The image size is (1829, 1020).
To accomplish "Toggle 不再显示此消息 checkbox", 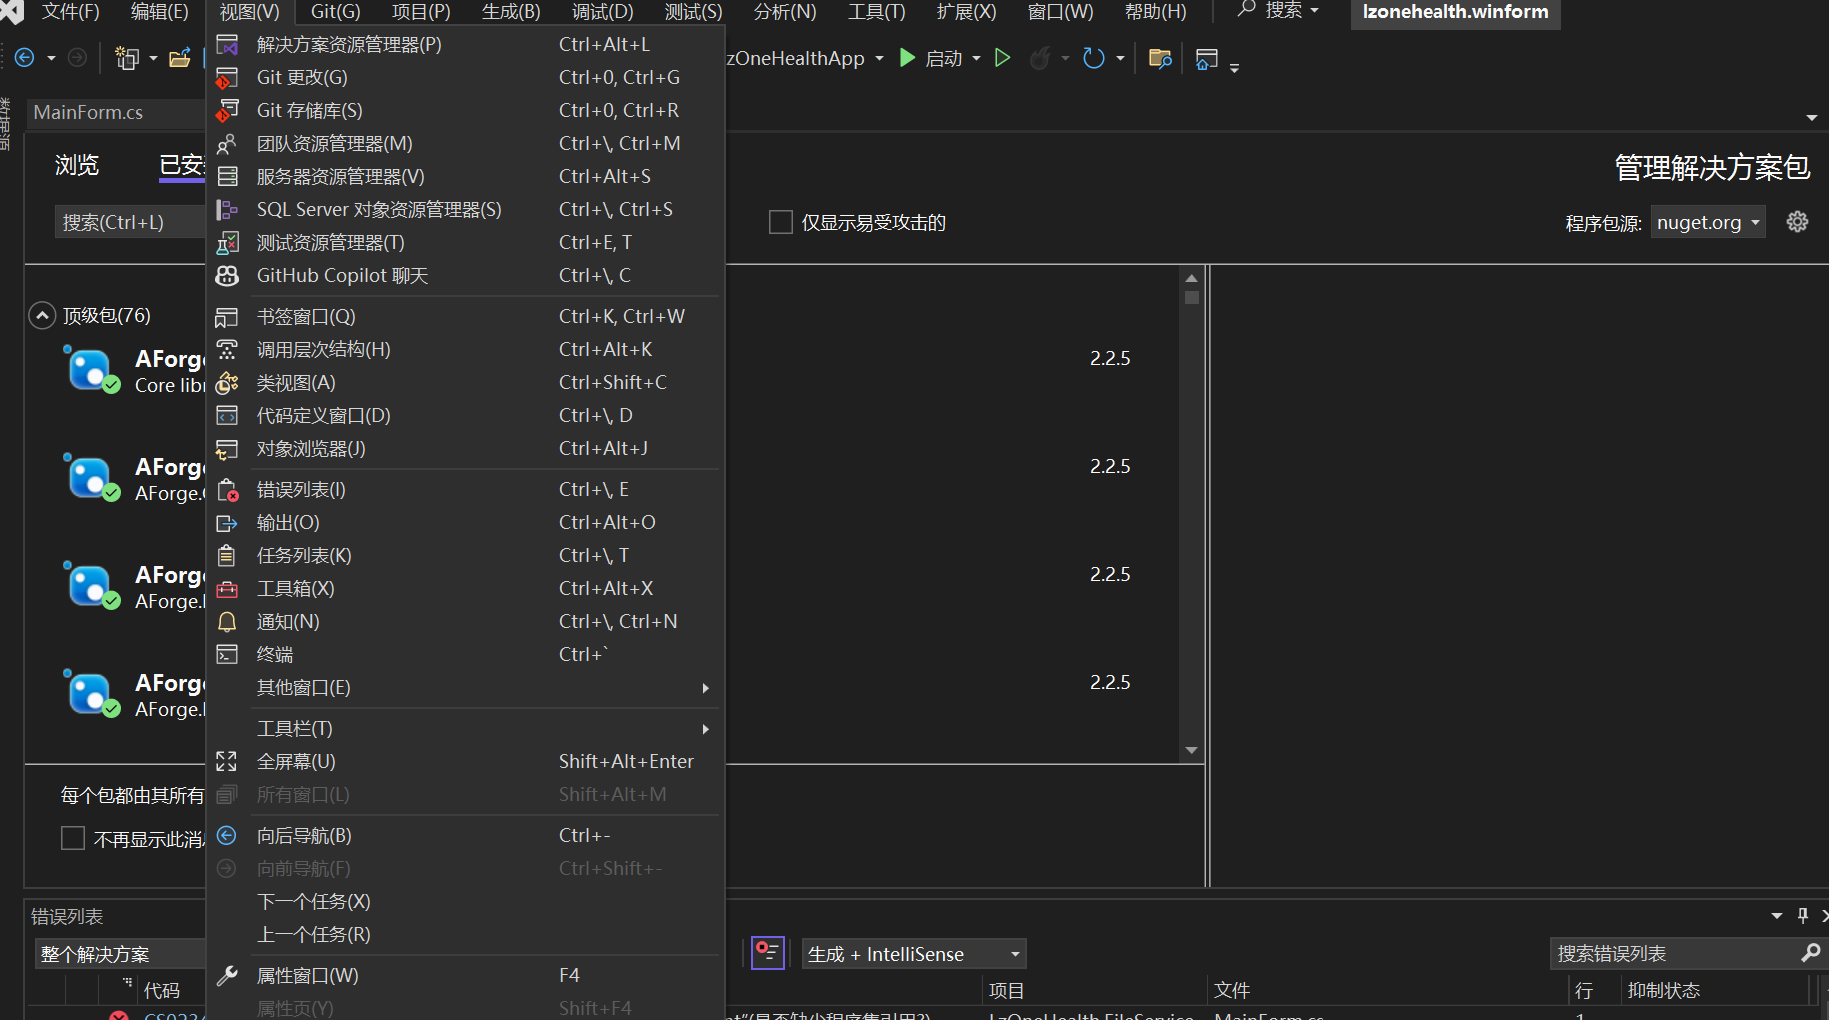I will coord(73,838).
